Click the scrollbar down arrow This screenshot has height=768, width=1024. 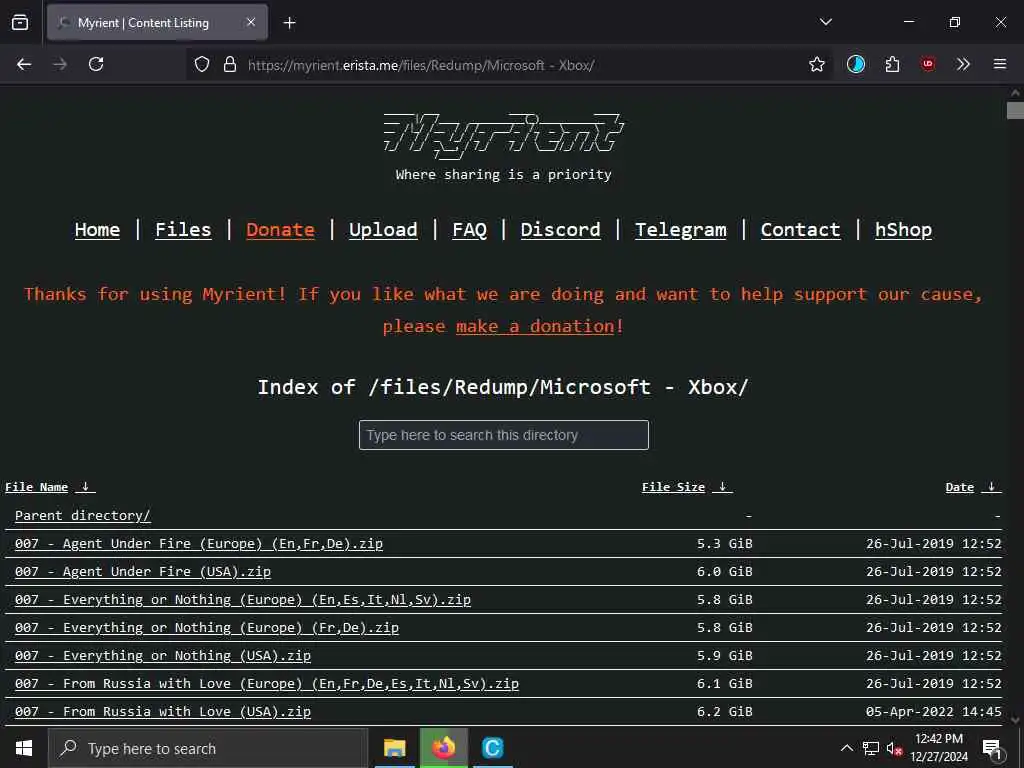[x=1015, y=720]
